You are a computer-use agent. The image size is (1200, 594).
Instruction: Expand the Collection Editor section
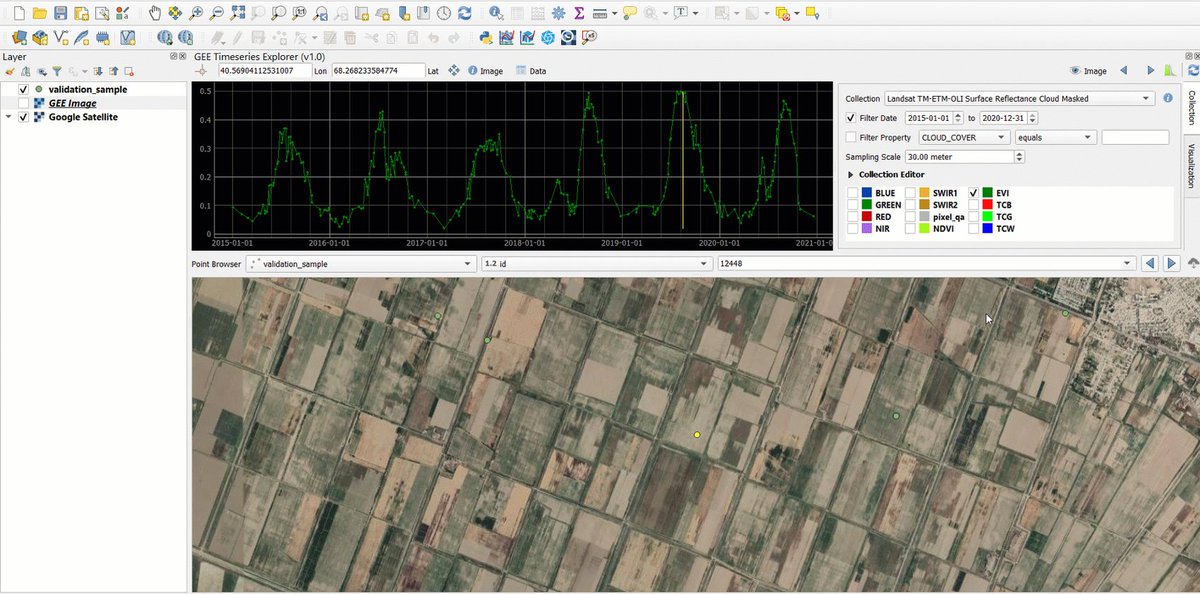point(851,175)
